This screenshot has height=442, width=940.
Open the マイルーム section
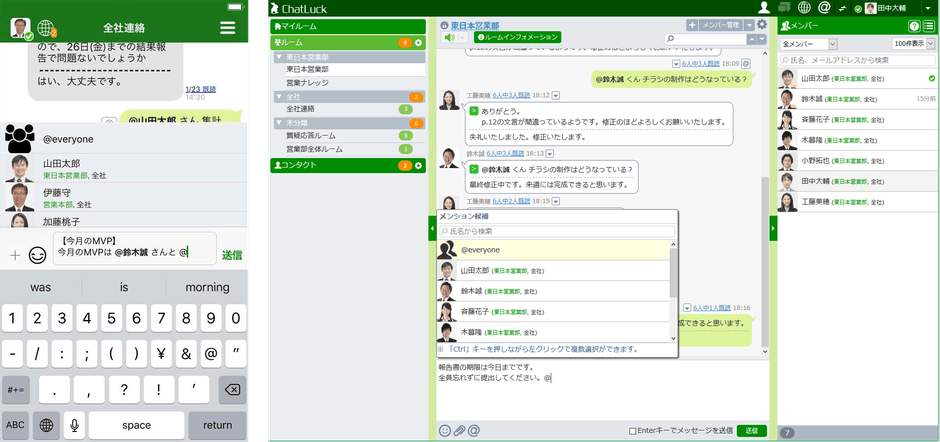click(348, 26)
